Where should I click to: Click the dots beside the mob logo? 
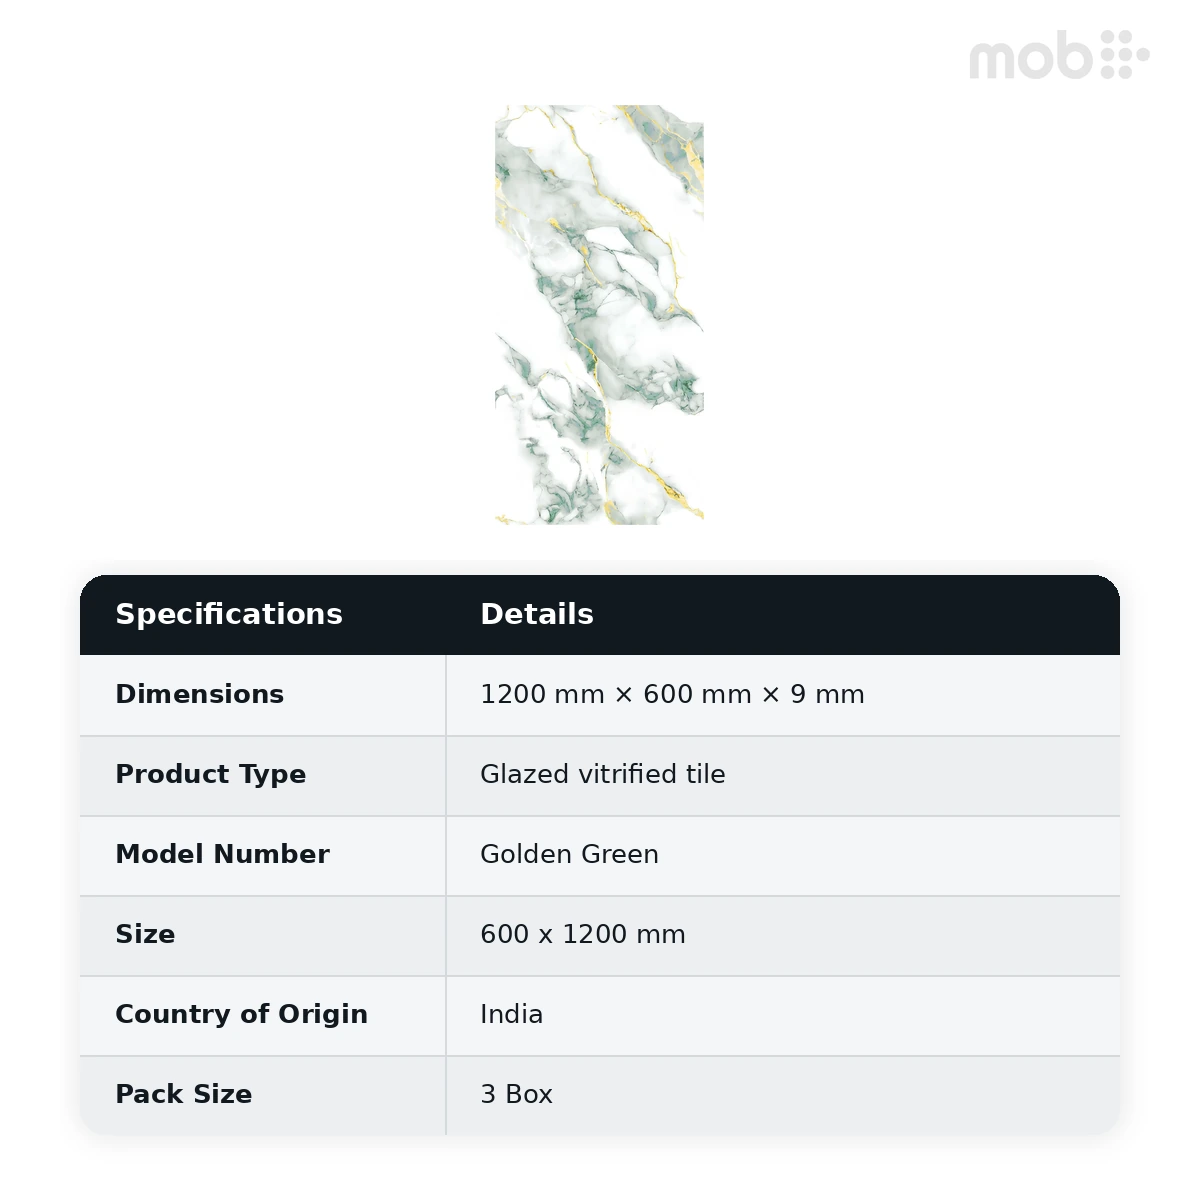tap(1125, 54)
